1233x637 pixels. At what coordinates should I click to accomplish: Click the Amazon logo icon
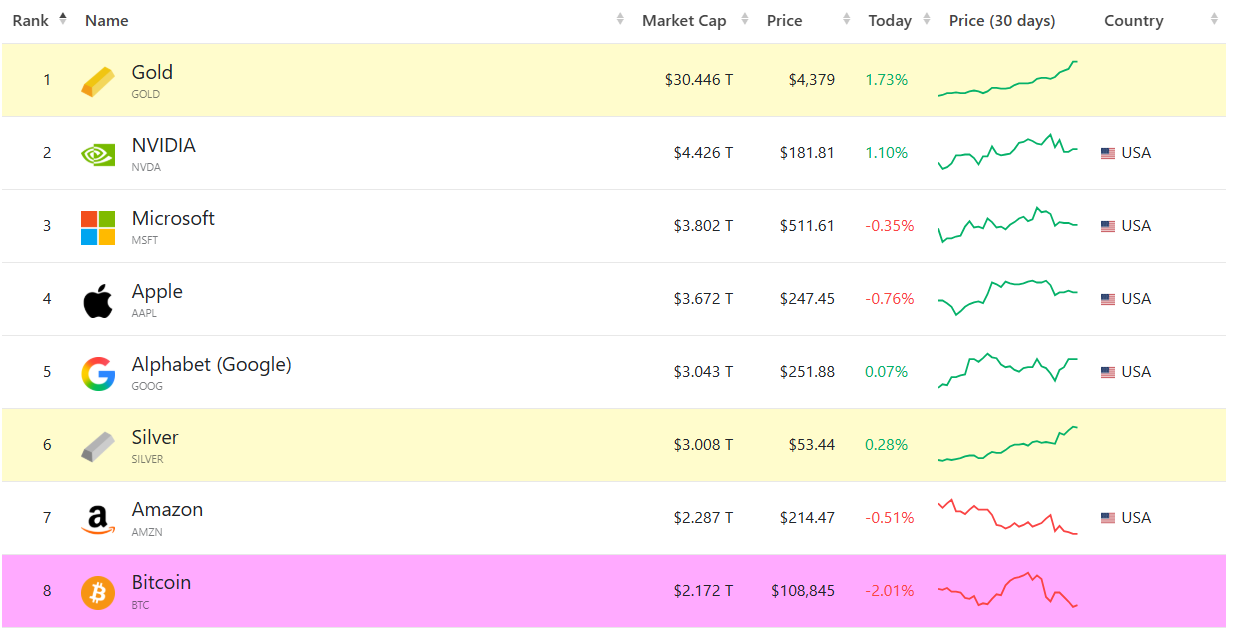pyautogui.click(x=98, y=519)
